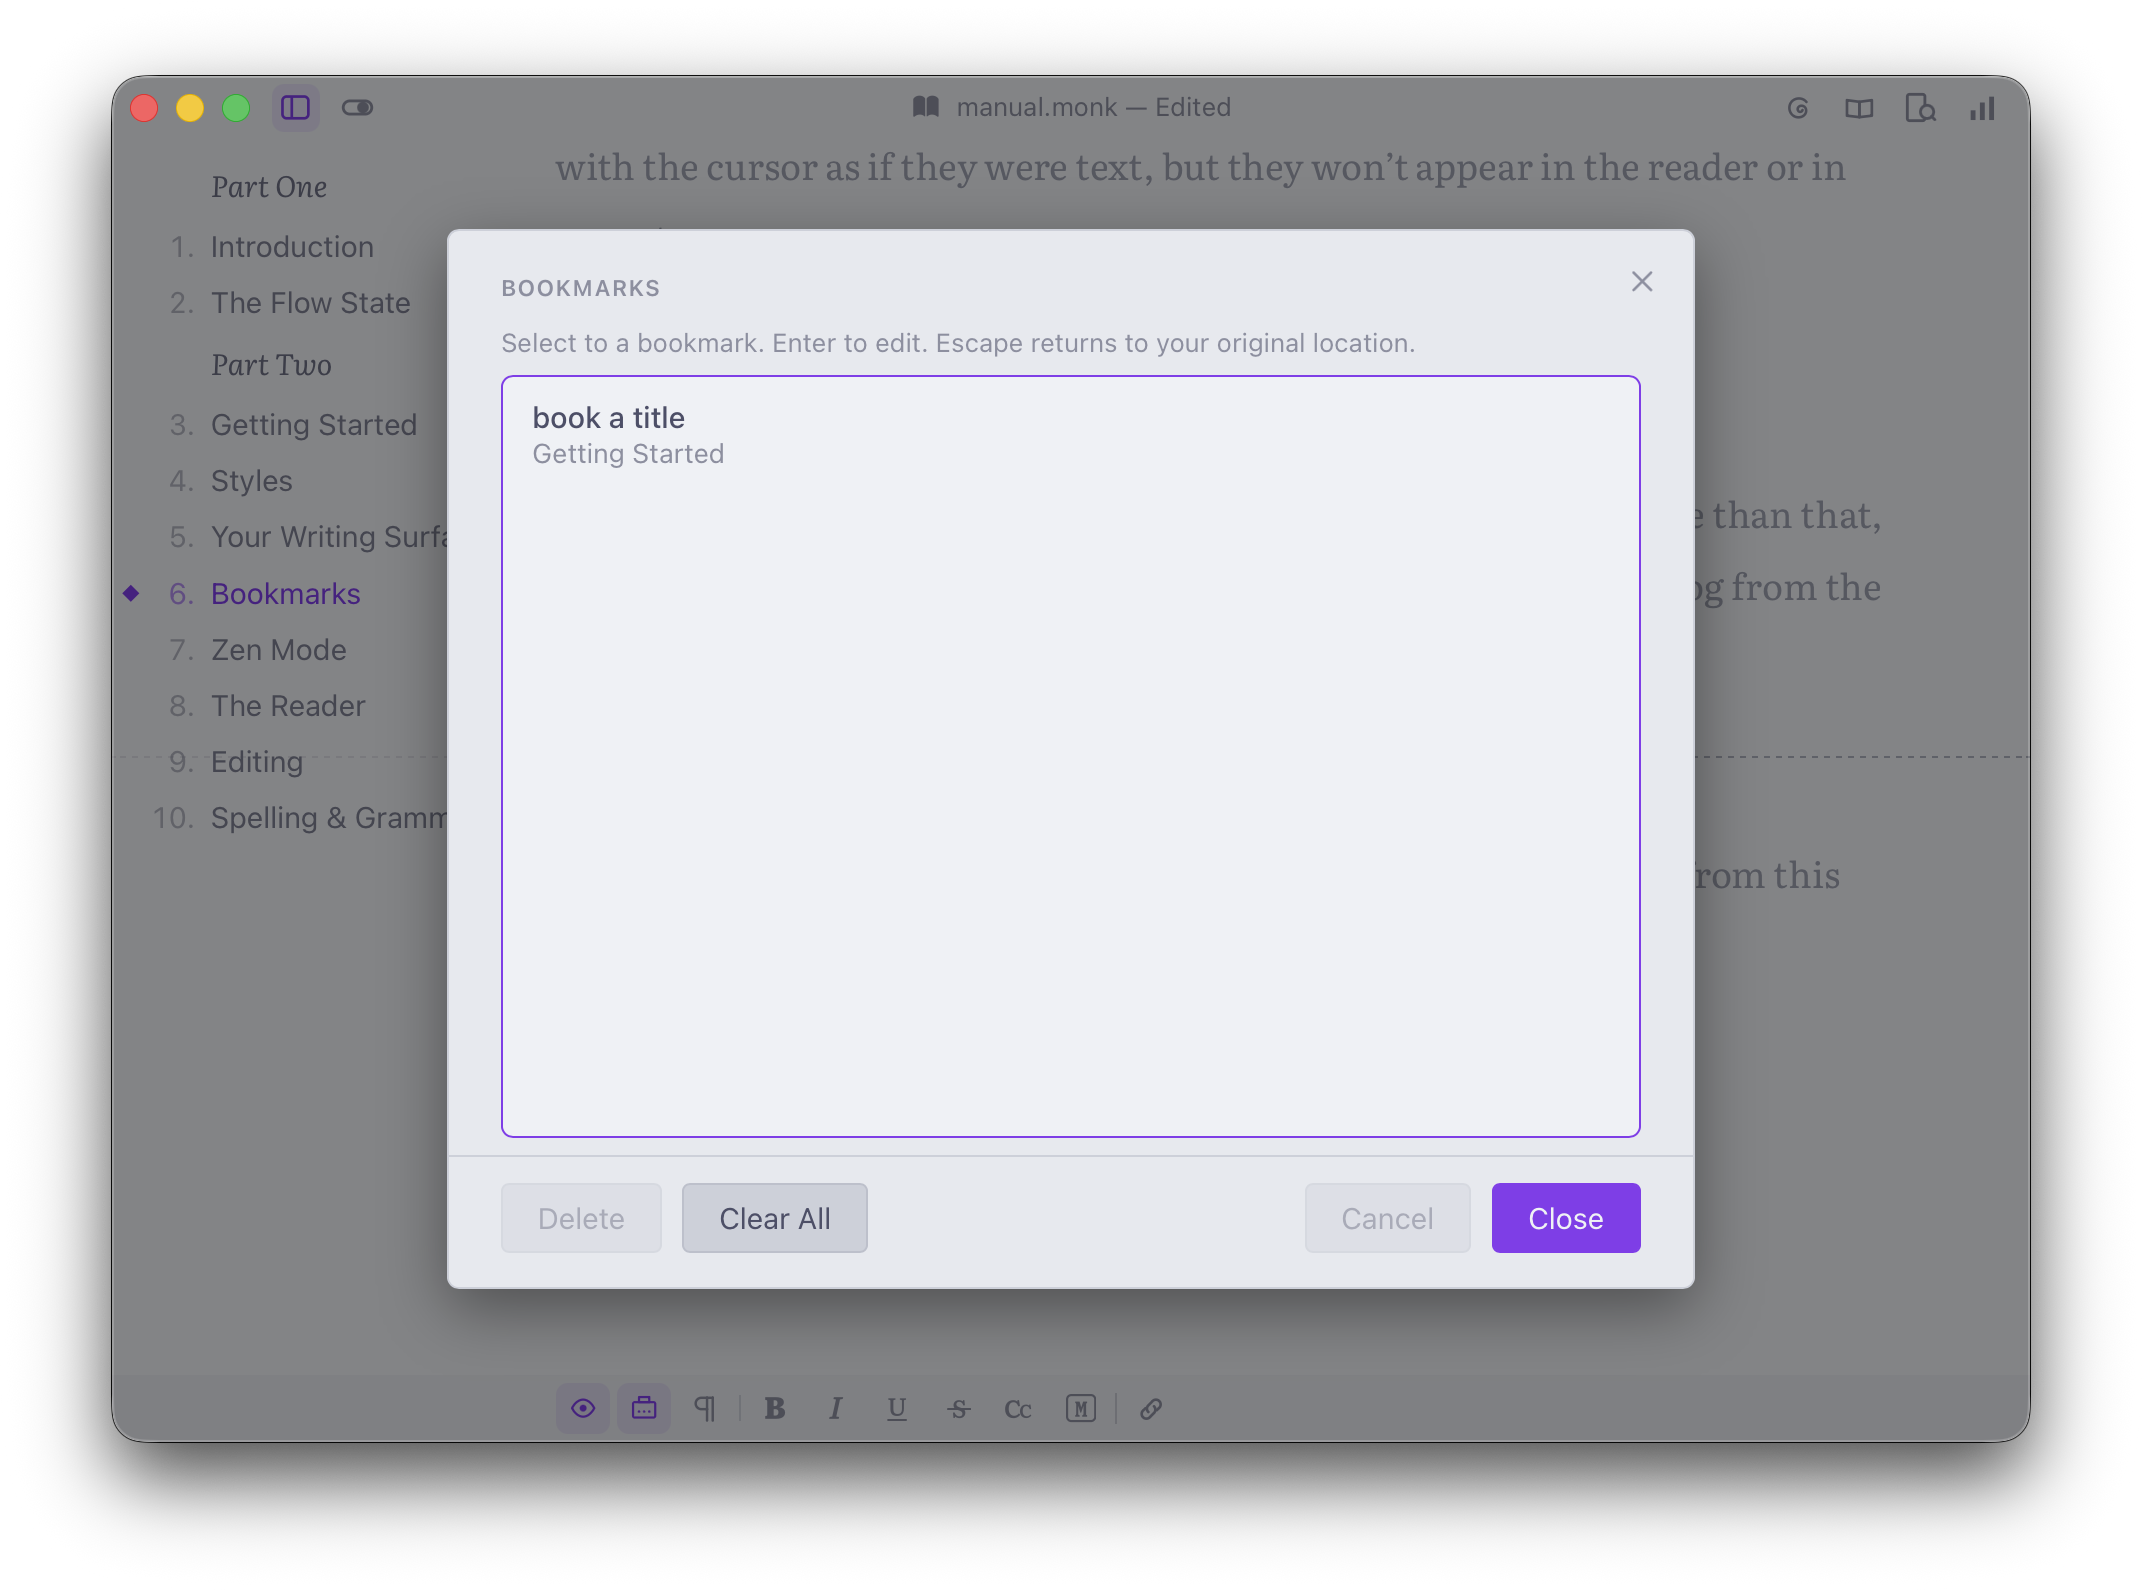2142x1590 pixels.
Task: Toggle the sidebar panel icon
Action: (x=295, y=108)
